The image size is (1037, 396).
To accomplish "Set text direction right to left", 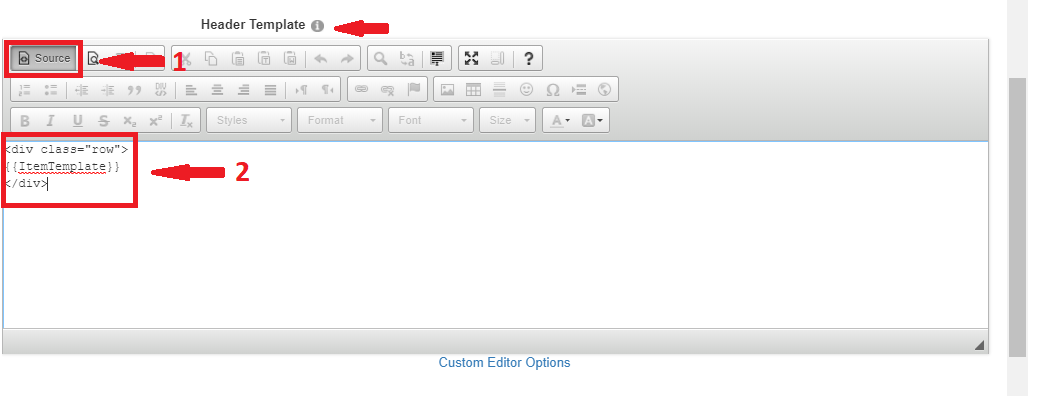I will tap(327, 90).
